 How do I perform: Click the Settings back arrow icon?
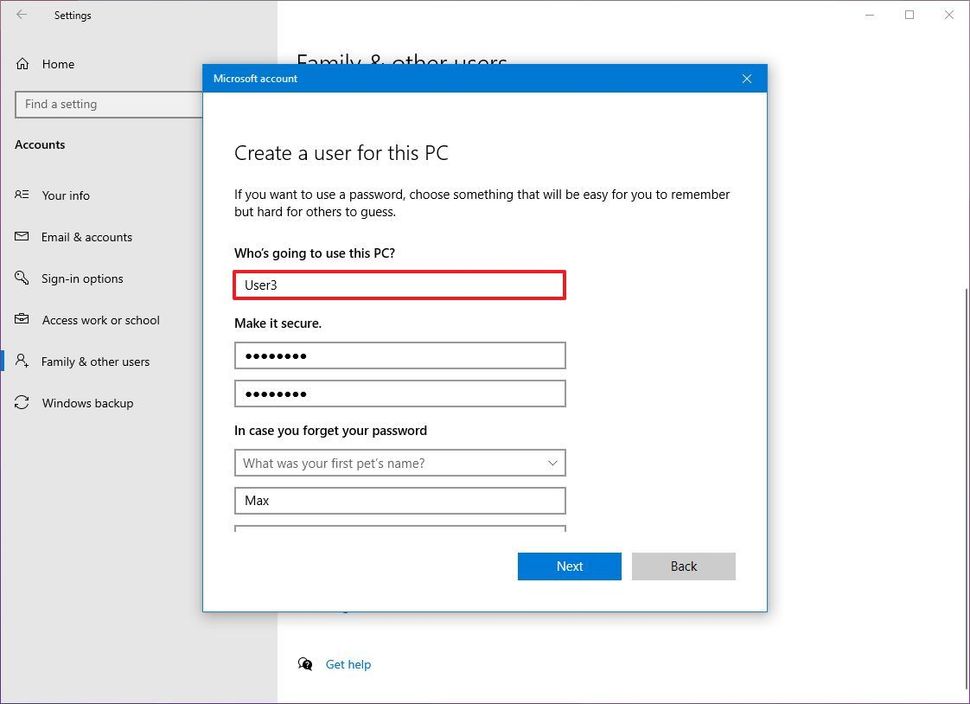(x=22, y=15)
